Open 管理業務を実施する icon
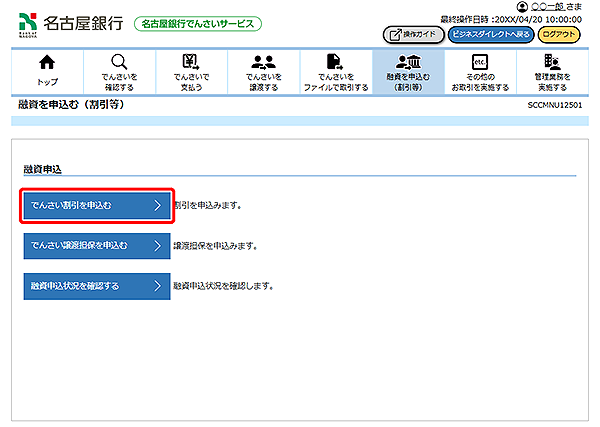Screen dimensions: 600x427 (552, 62)
